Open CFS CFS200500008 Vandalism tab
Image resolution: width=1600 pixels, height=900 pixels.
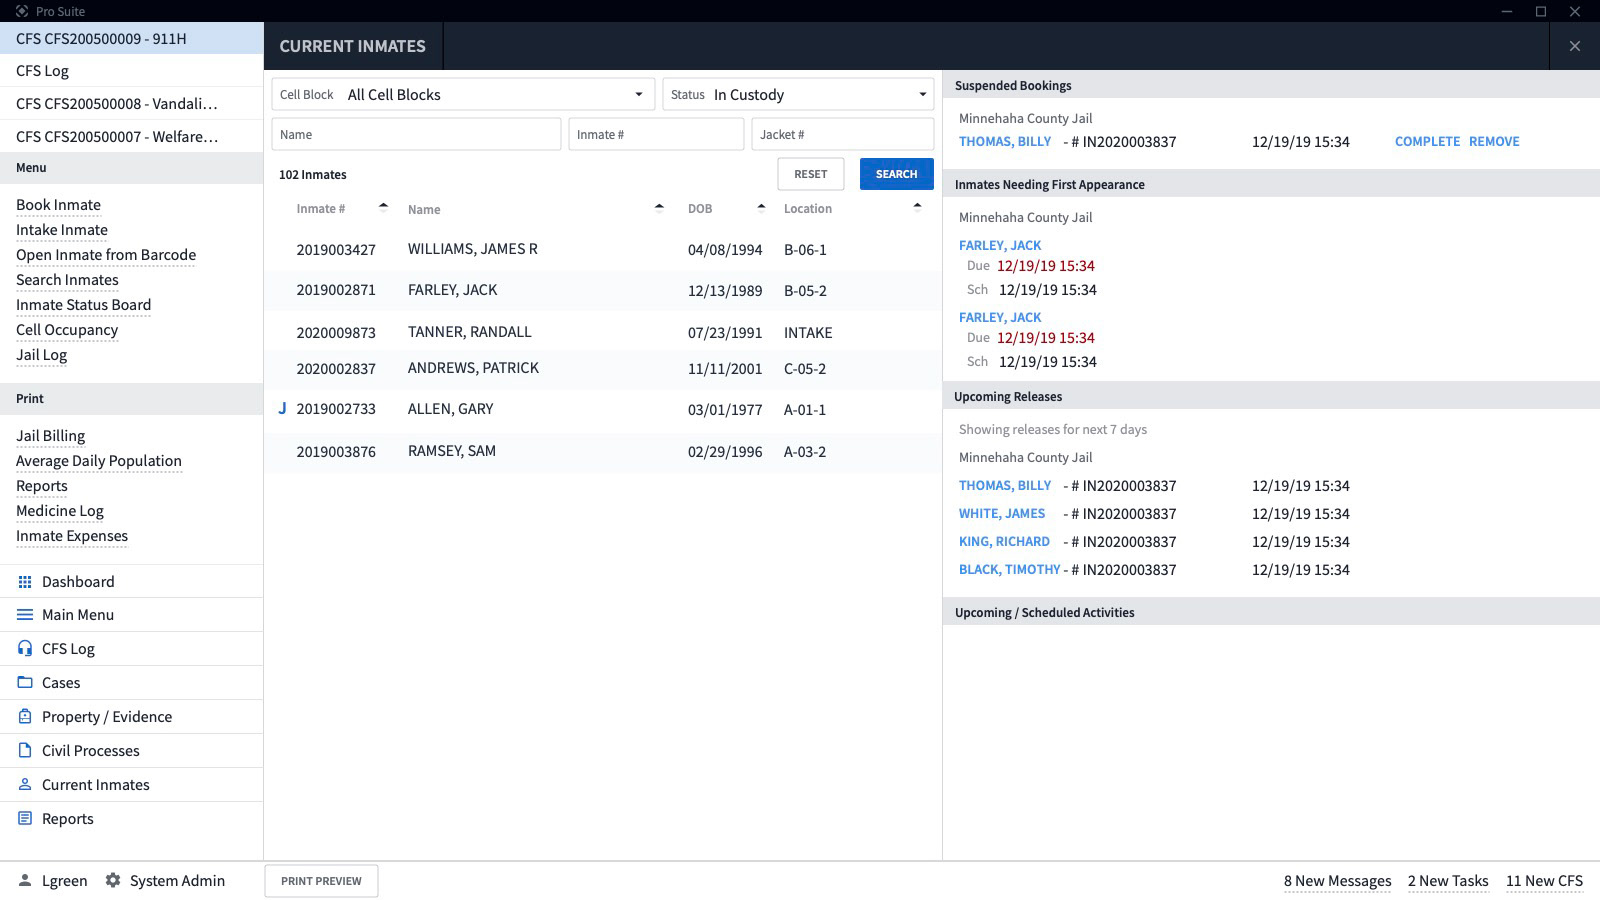tap(131, 104)
